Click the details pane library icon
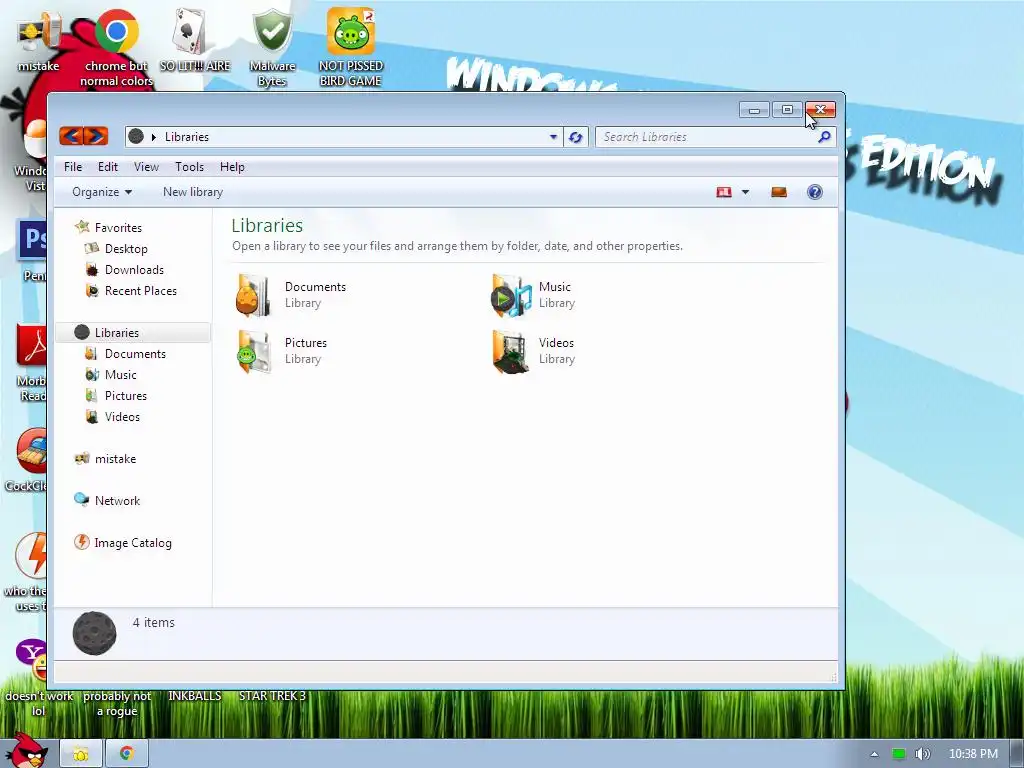The height and width of the screenshot is (768, 1024). point(94,633)
